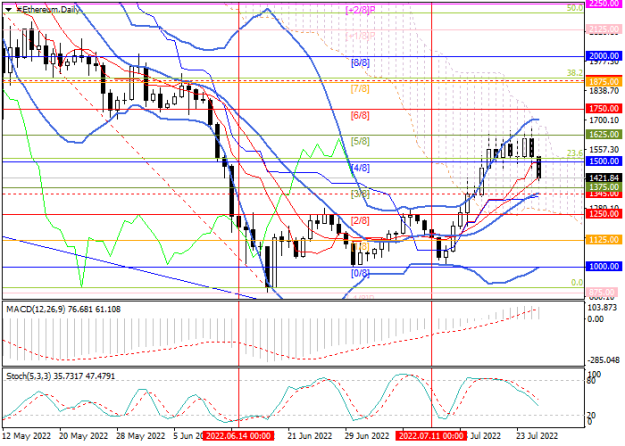This screenshot has height=446, width=625.
Task: Click the 12 May 2022 date label
Action: point(27,436)
